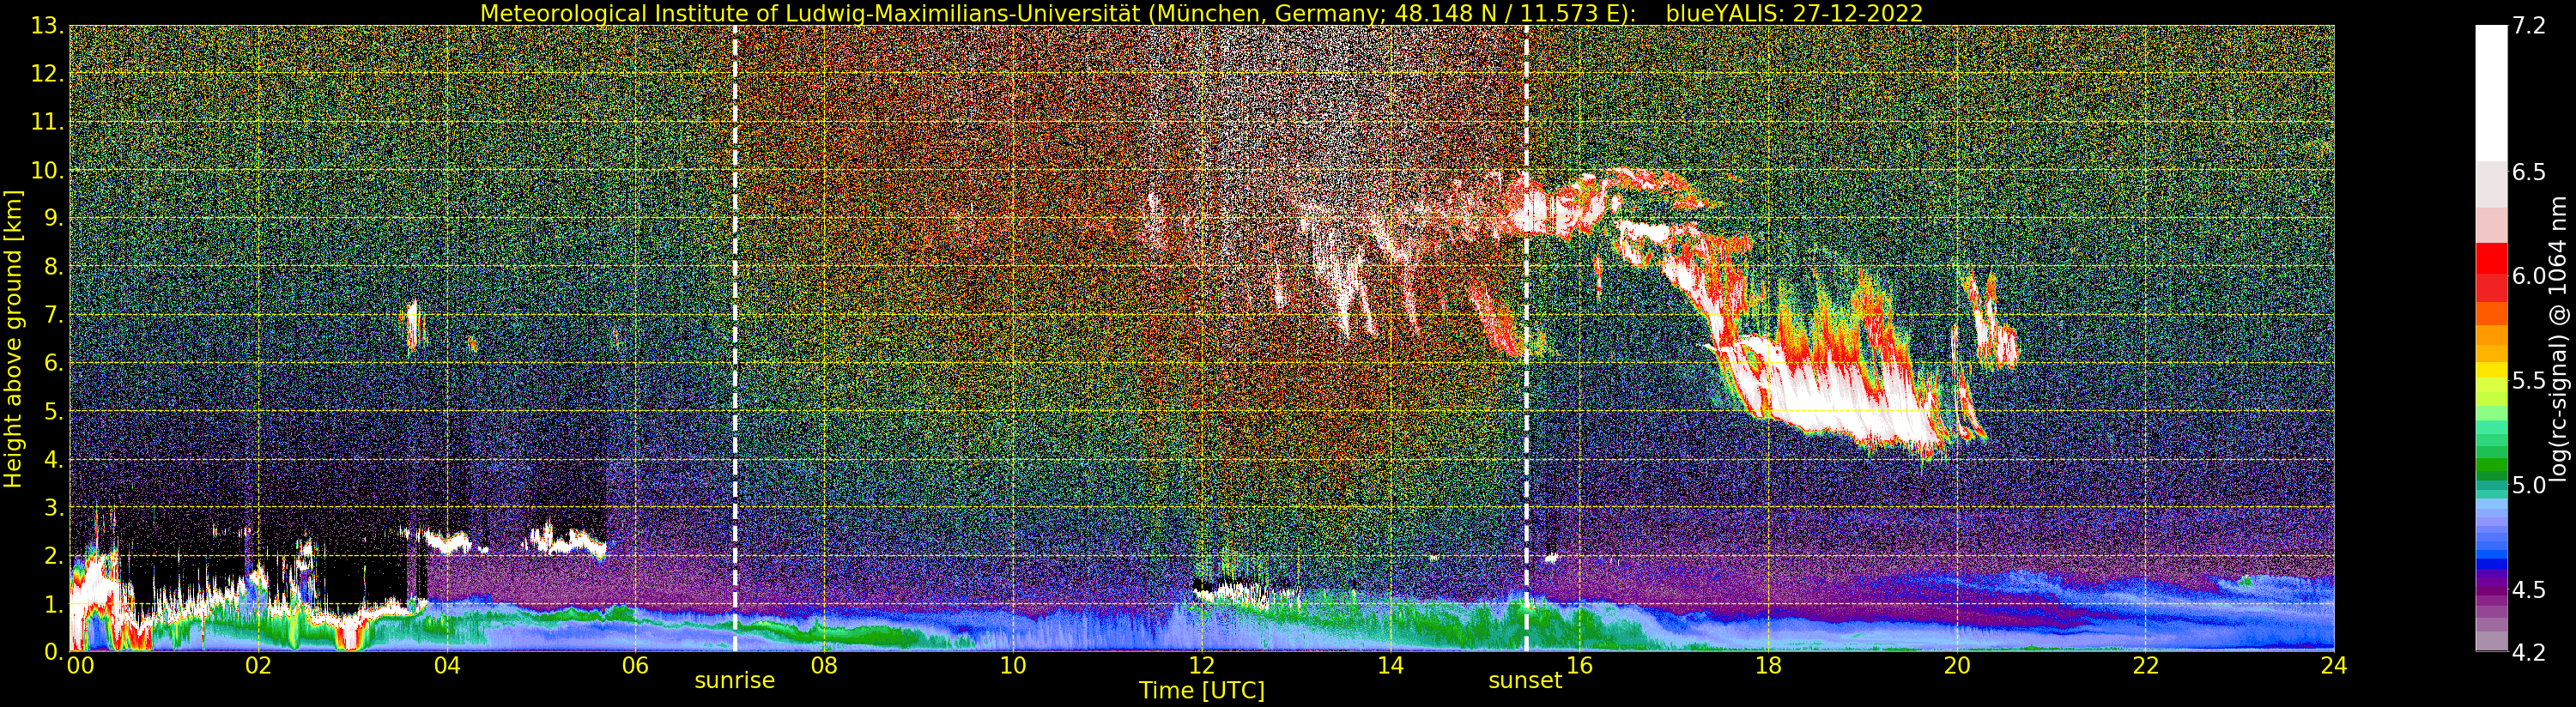2576x707 pixels.
Task: Click the colorbar tick value 6.0
Action: [x=2529, y=276]
